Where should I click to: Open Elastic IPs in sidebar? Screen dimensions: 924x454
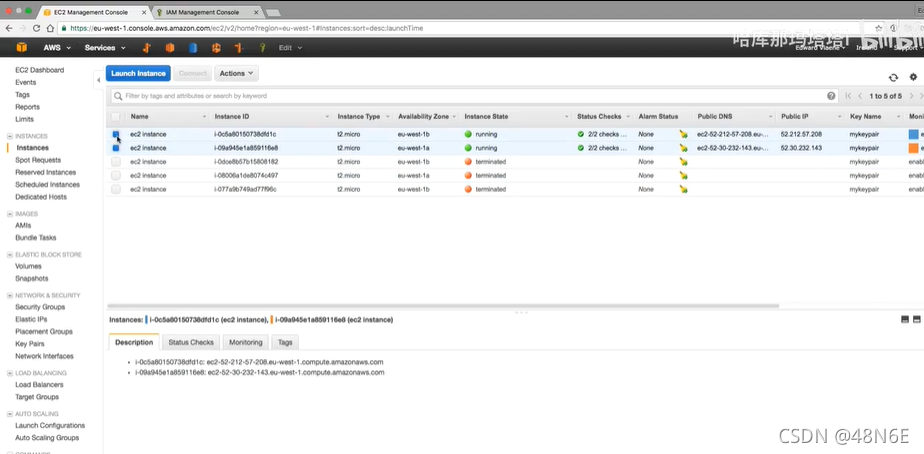31,320
